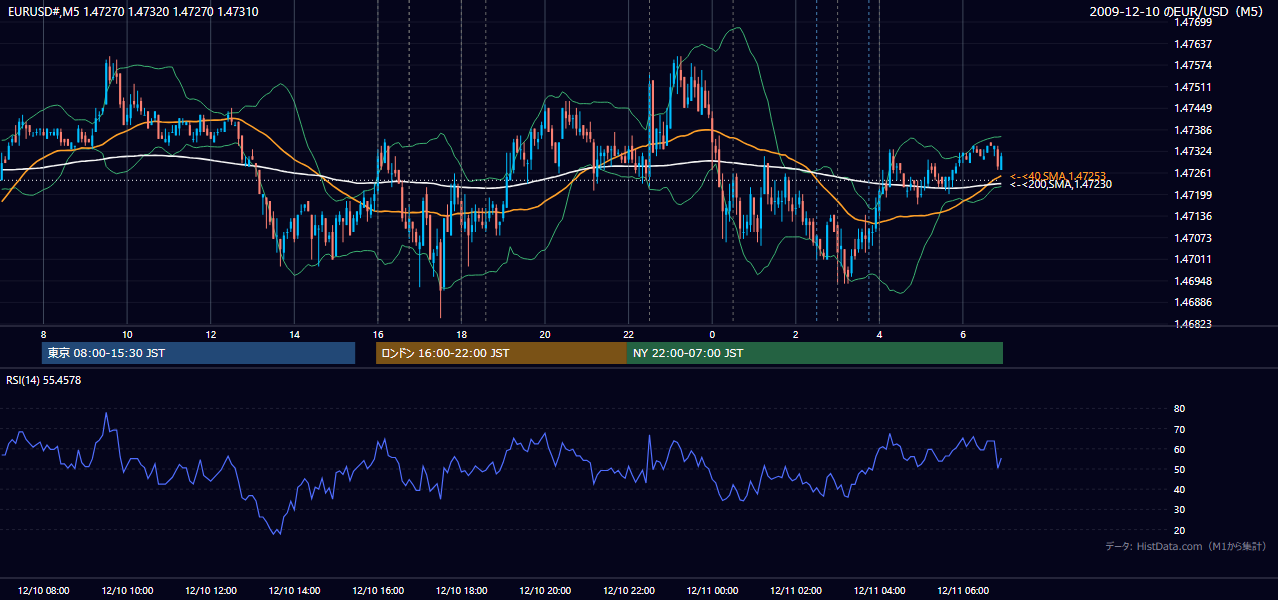Click RSI scale value 70

click(1179, 429)
